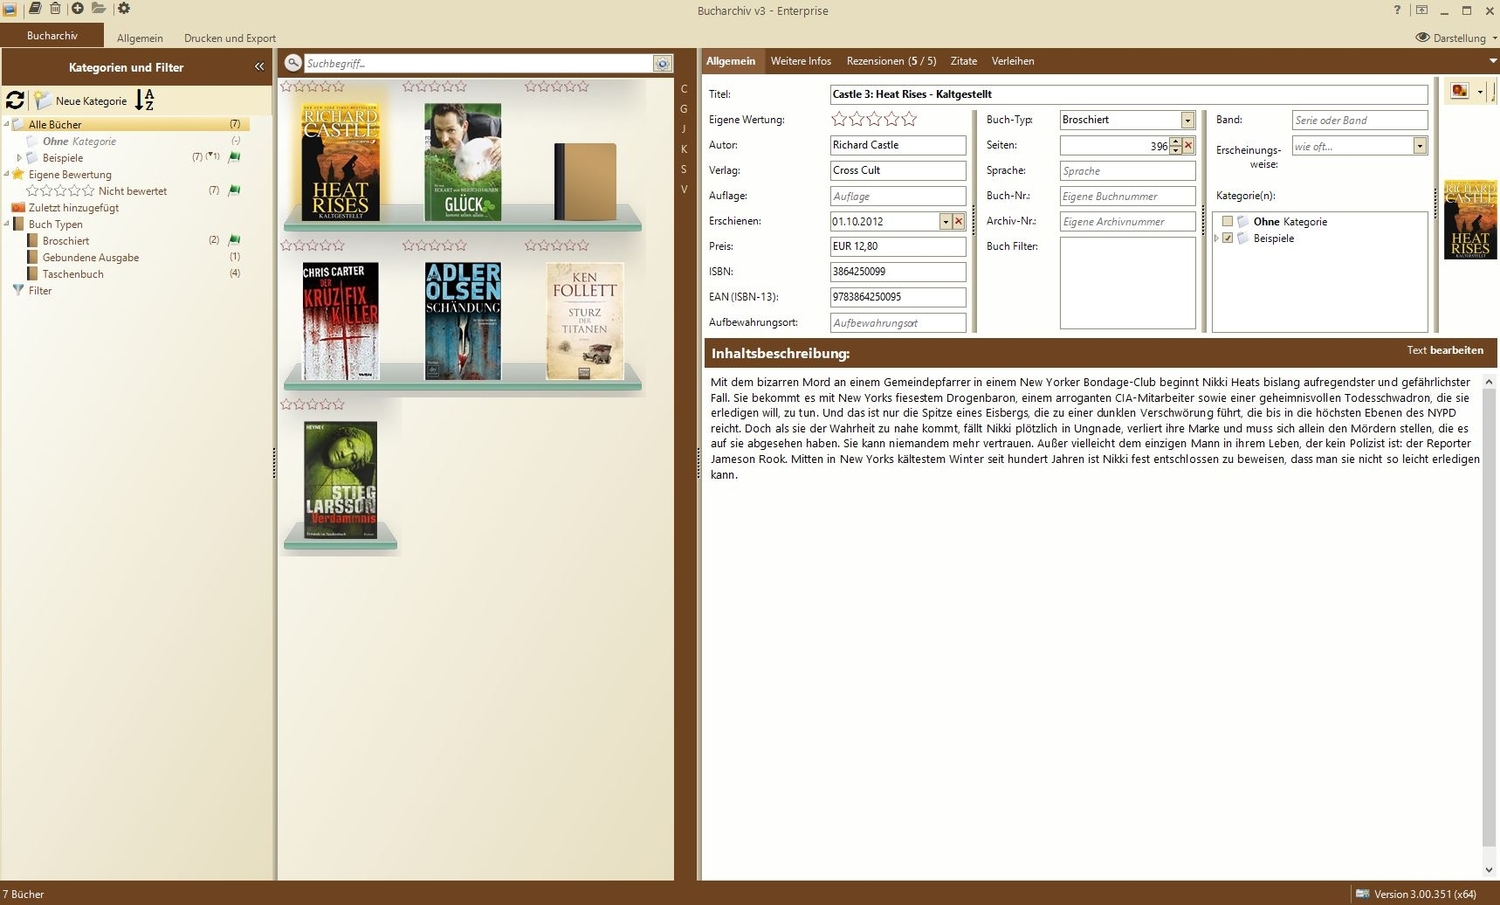Viewport: 1500px width, 905px height.
Task: Open the Verleihen tab
Action: coord(1013,61)
